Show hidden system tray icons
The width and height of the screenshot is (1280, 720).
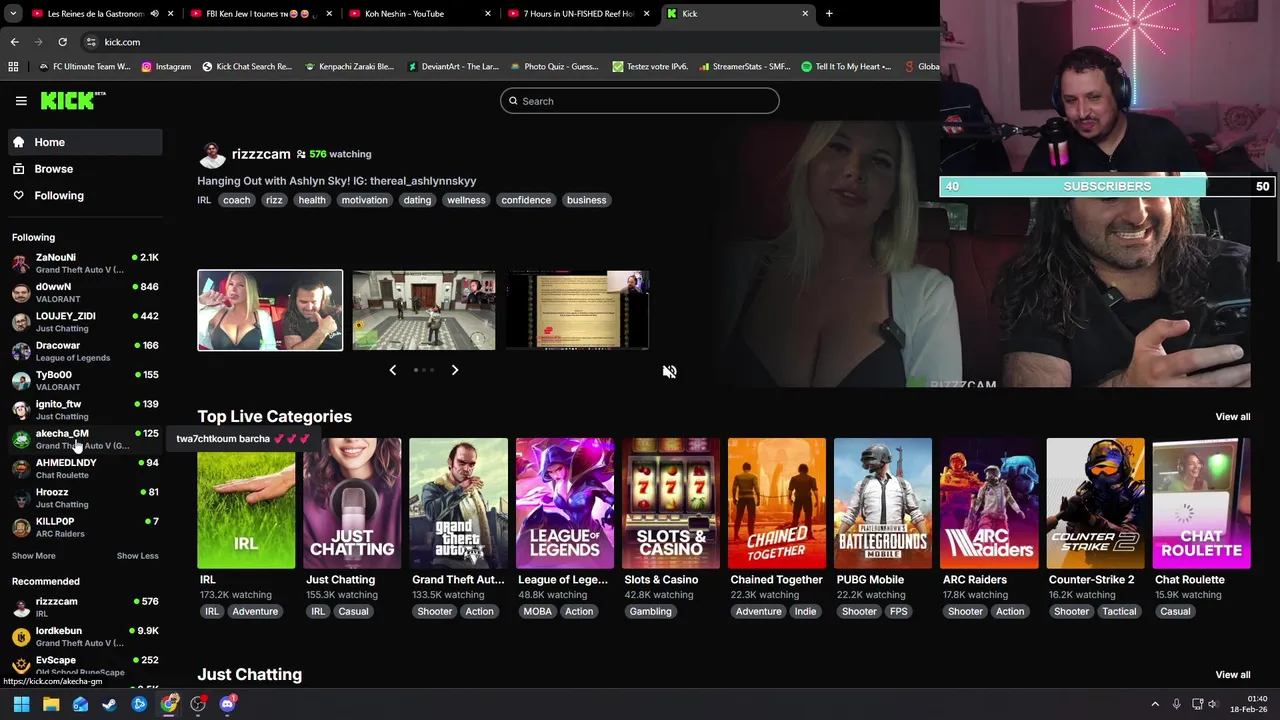(x=1155, y=704)
